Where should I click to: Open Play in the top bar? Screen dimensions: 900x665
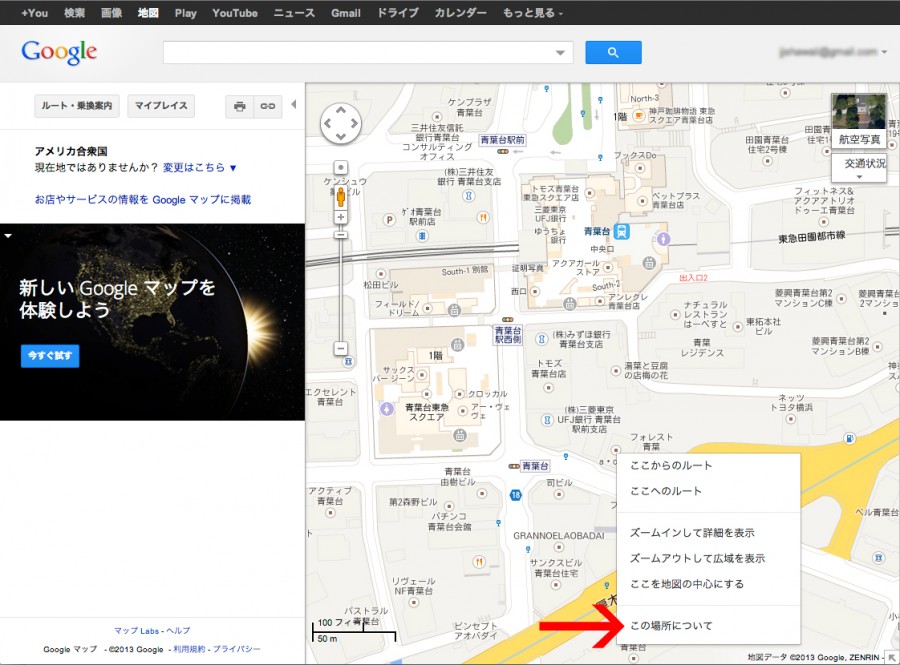click(185, 13)
